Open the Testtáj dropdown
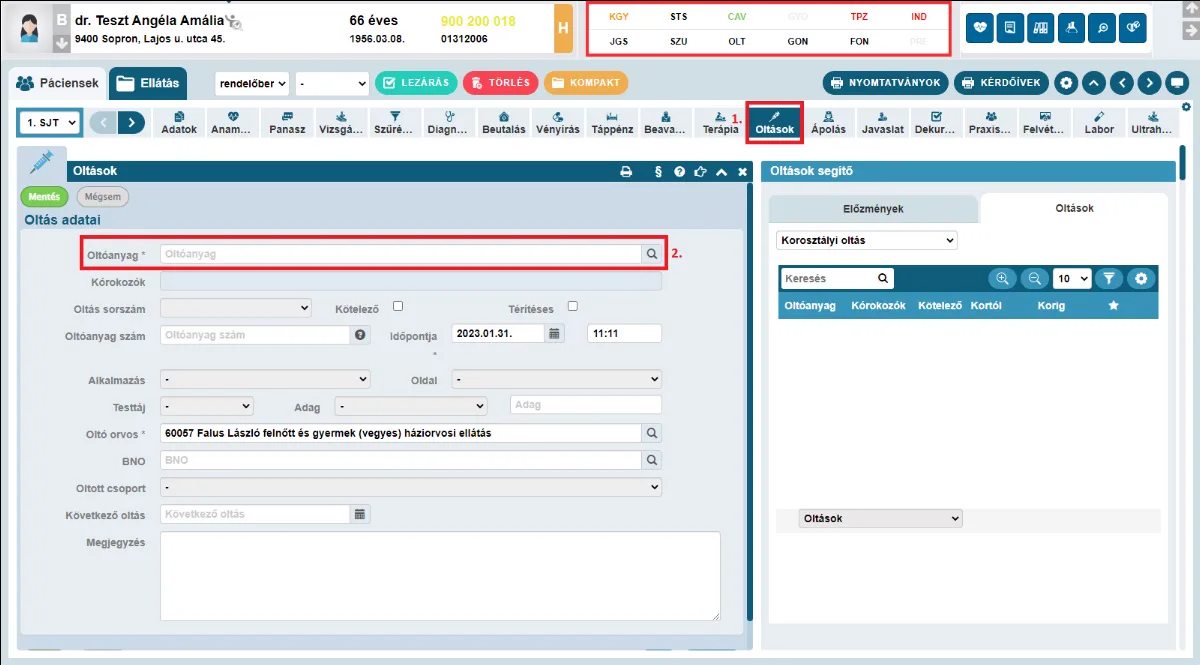This screenshot has height=665, width=1200. pos(207,407)
